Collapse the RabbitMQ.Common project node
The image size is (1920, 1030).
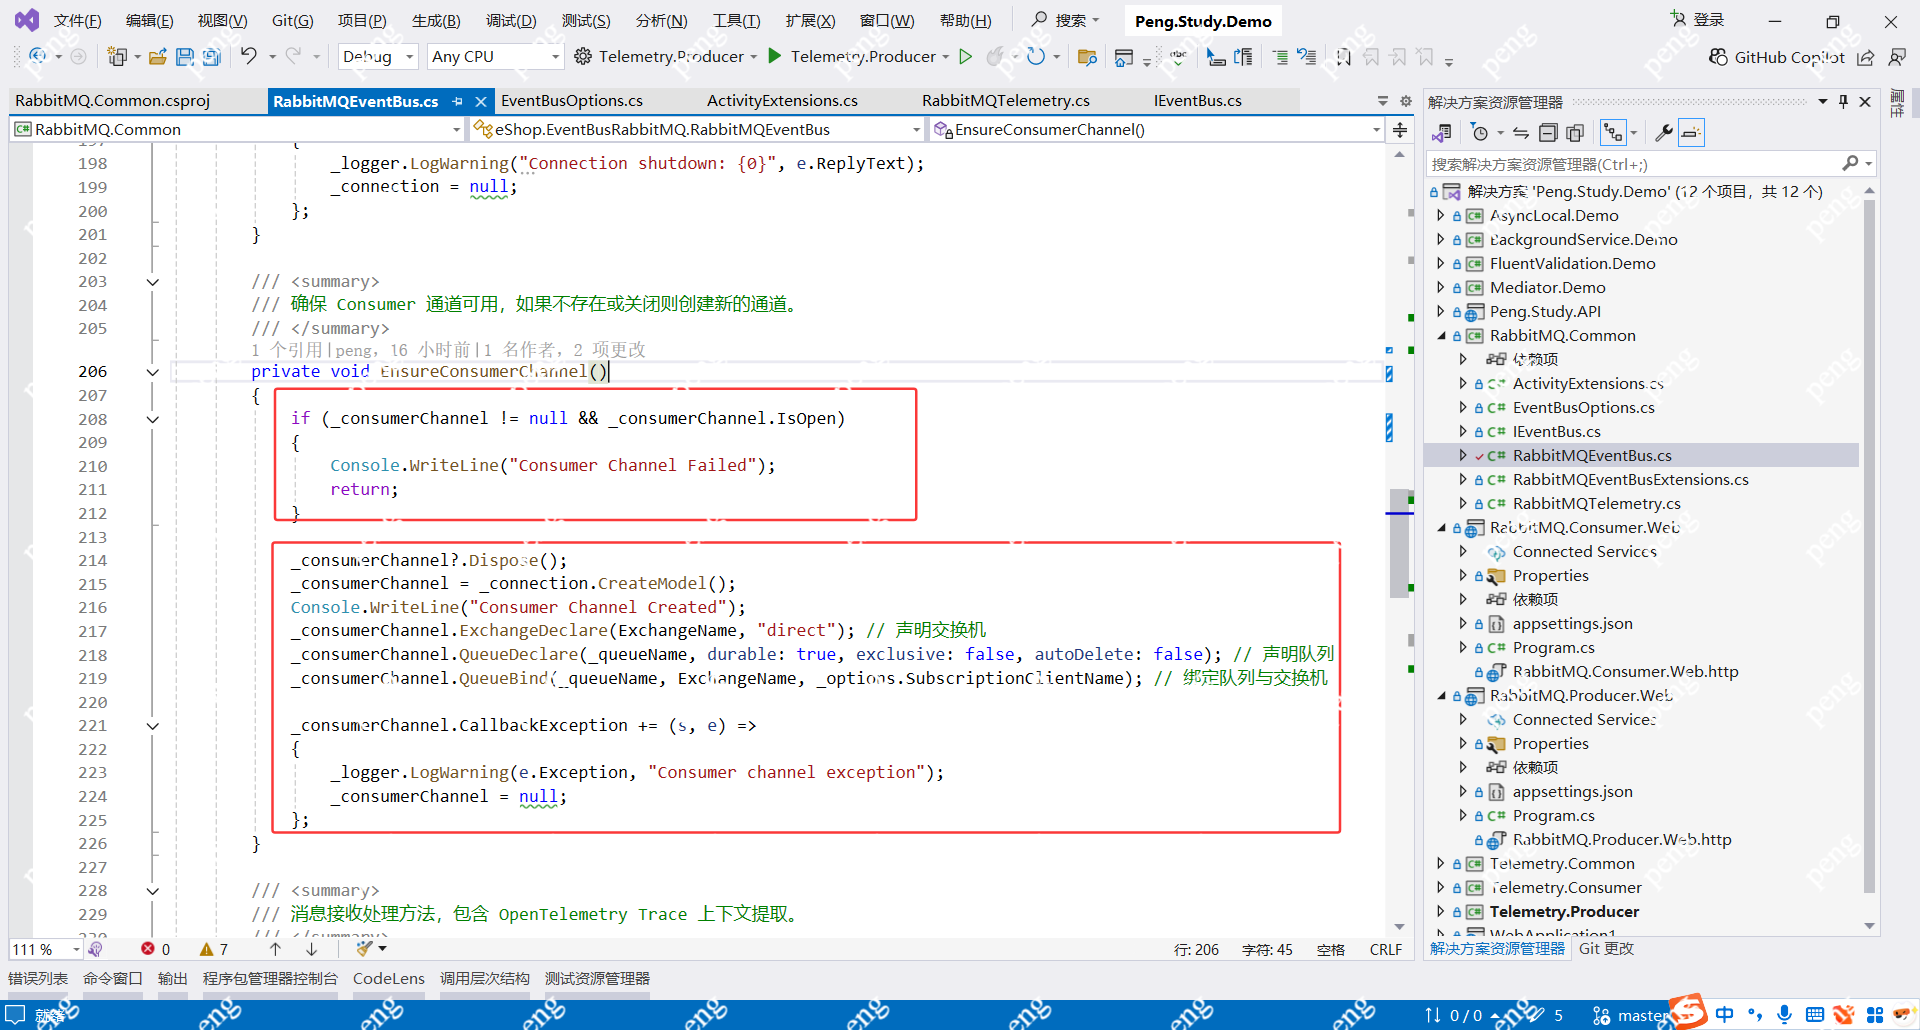(1441, 336)
